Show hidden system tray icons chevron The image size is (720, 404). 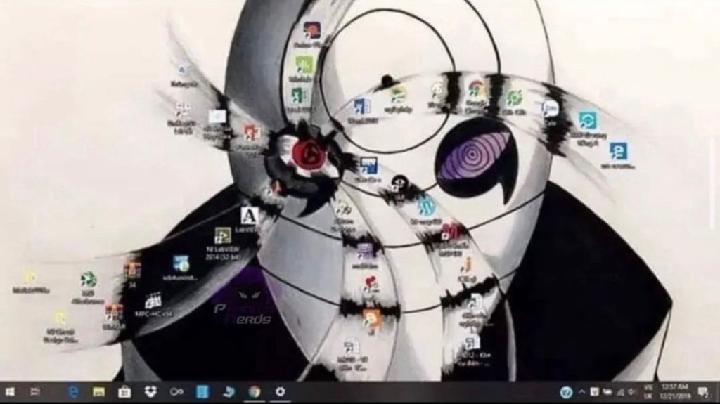click(581, 392)
